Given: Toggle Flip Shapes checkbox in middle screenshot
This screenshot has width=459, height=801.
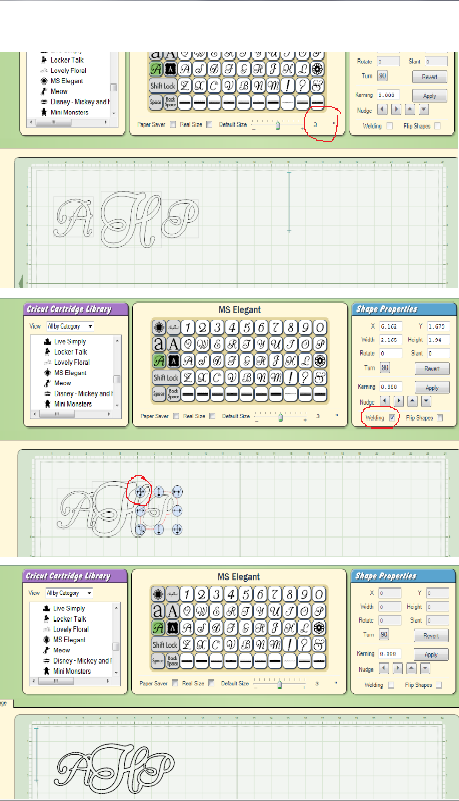Looking at the screenshot, I should point(440,417).
